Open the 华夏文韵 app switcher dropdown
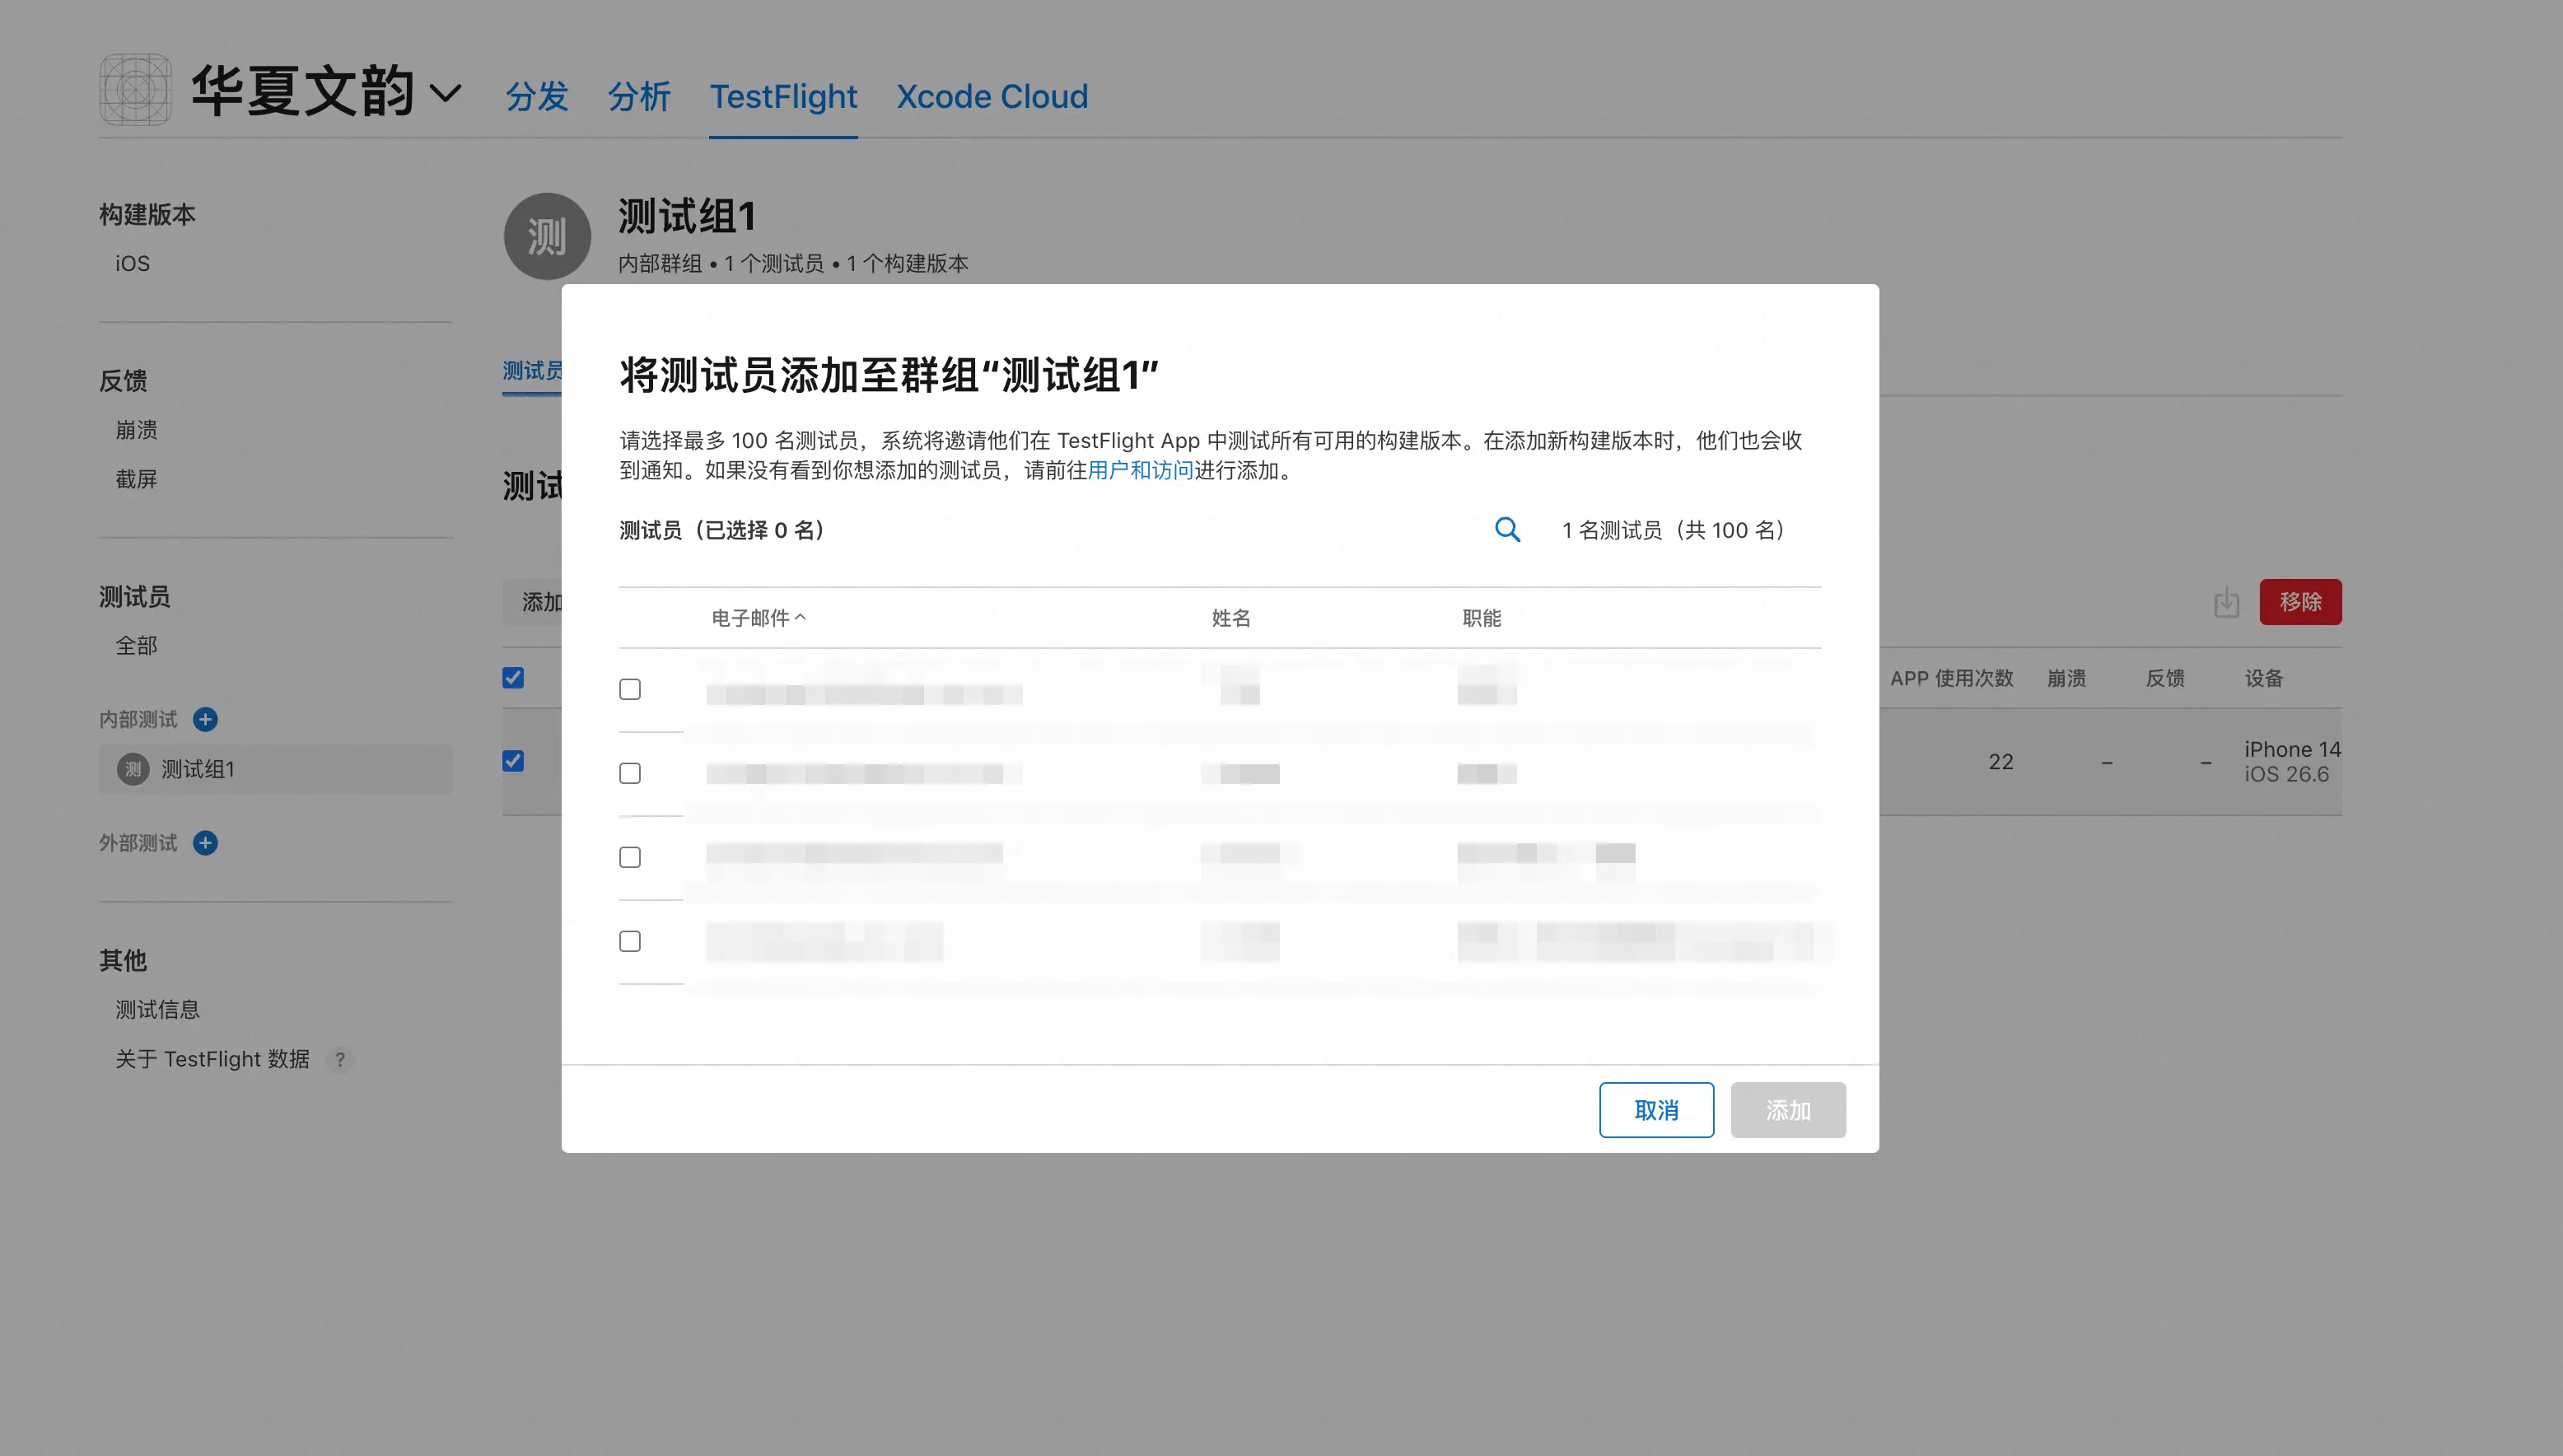This screenshot has width=2563, height=1456. [x=445, y=93]
